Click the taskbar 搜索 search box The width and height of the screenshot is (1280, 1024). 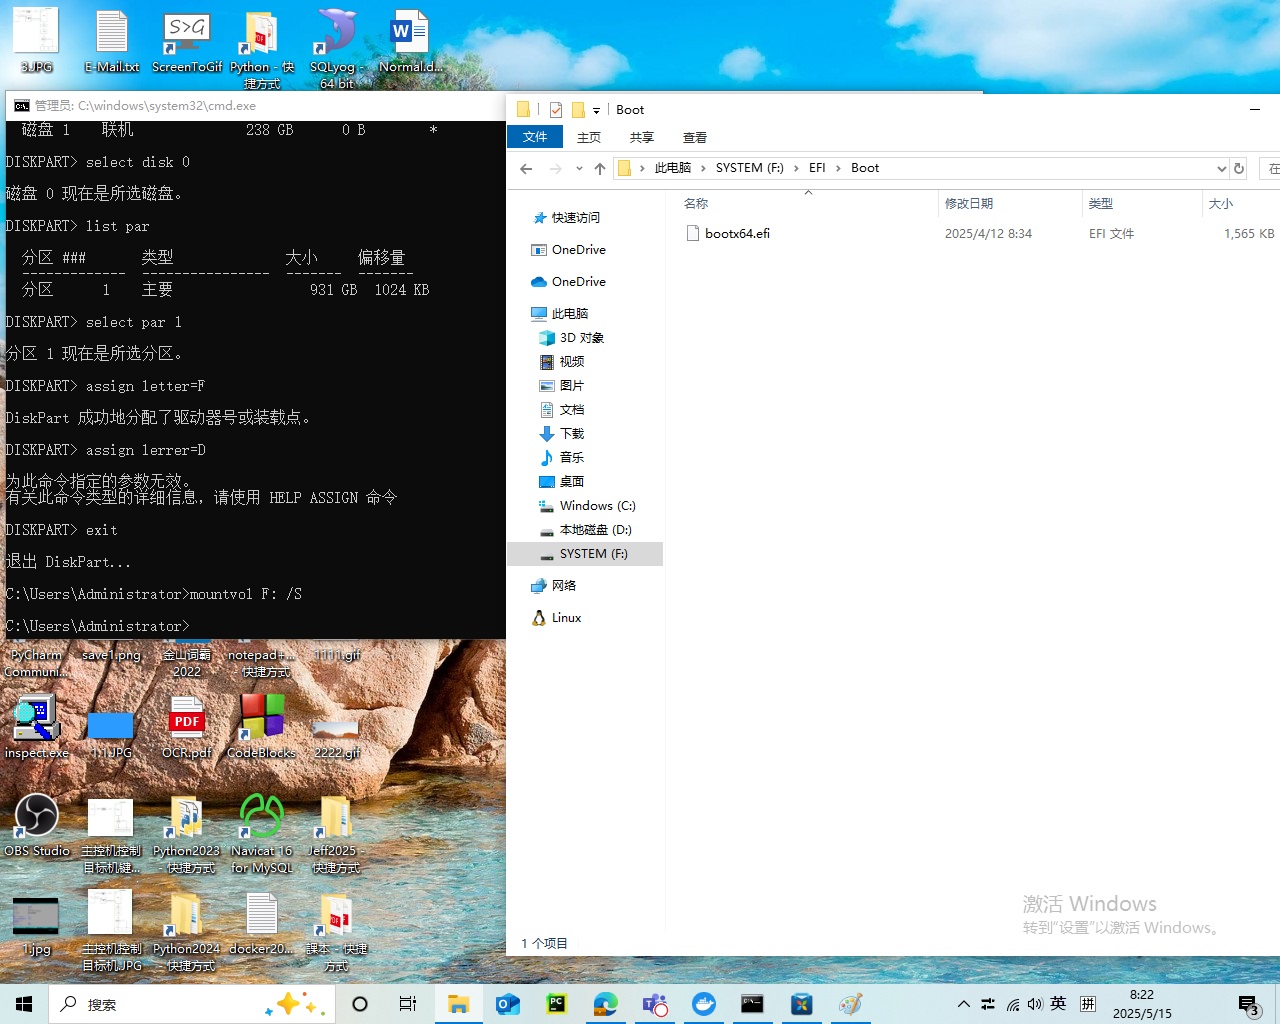(x=190, y=1004)
